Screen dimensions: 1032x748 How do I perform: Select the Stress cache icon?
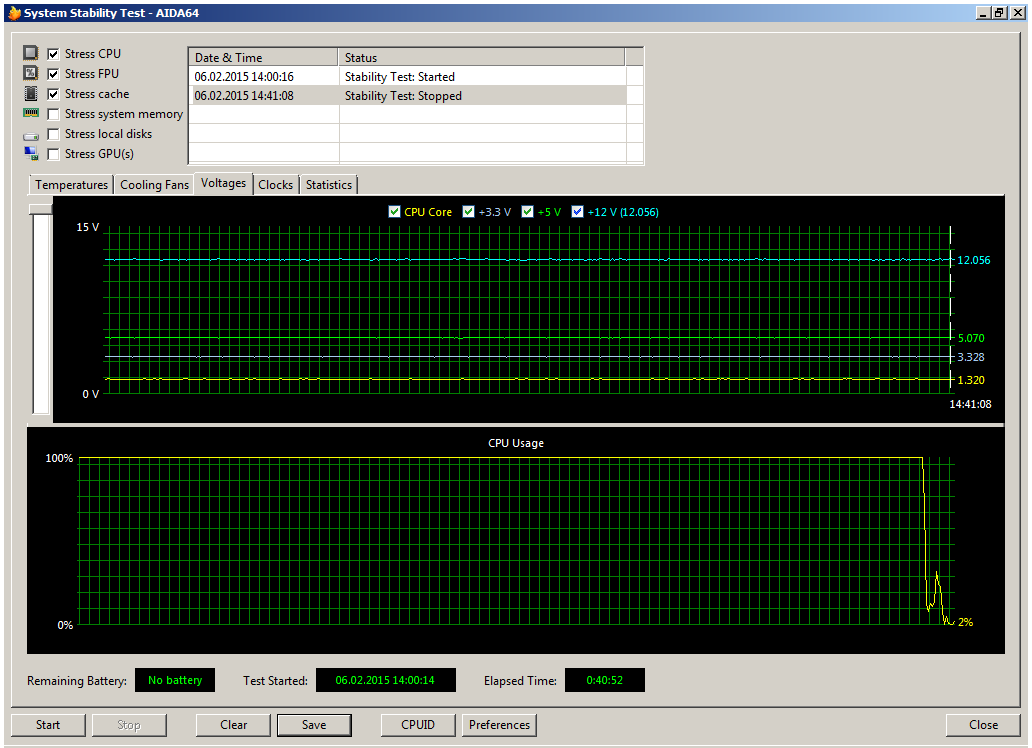pos(31,93)
